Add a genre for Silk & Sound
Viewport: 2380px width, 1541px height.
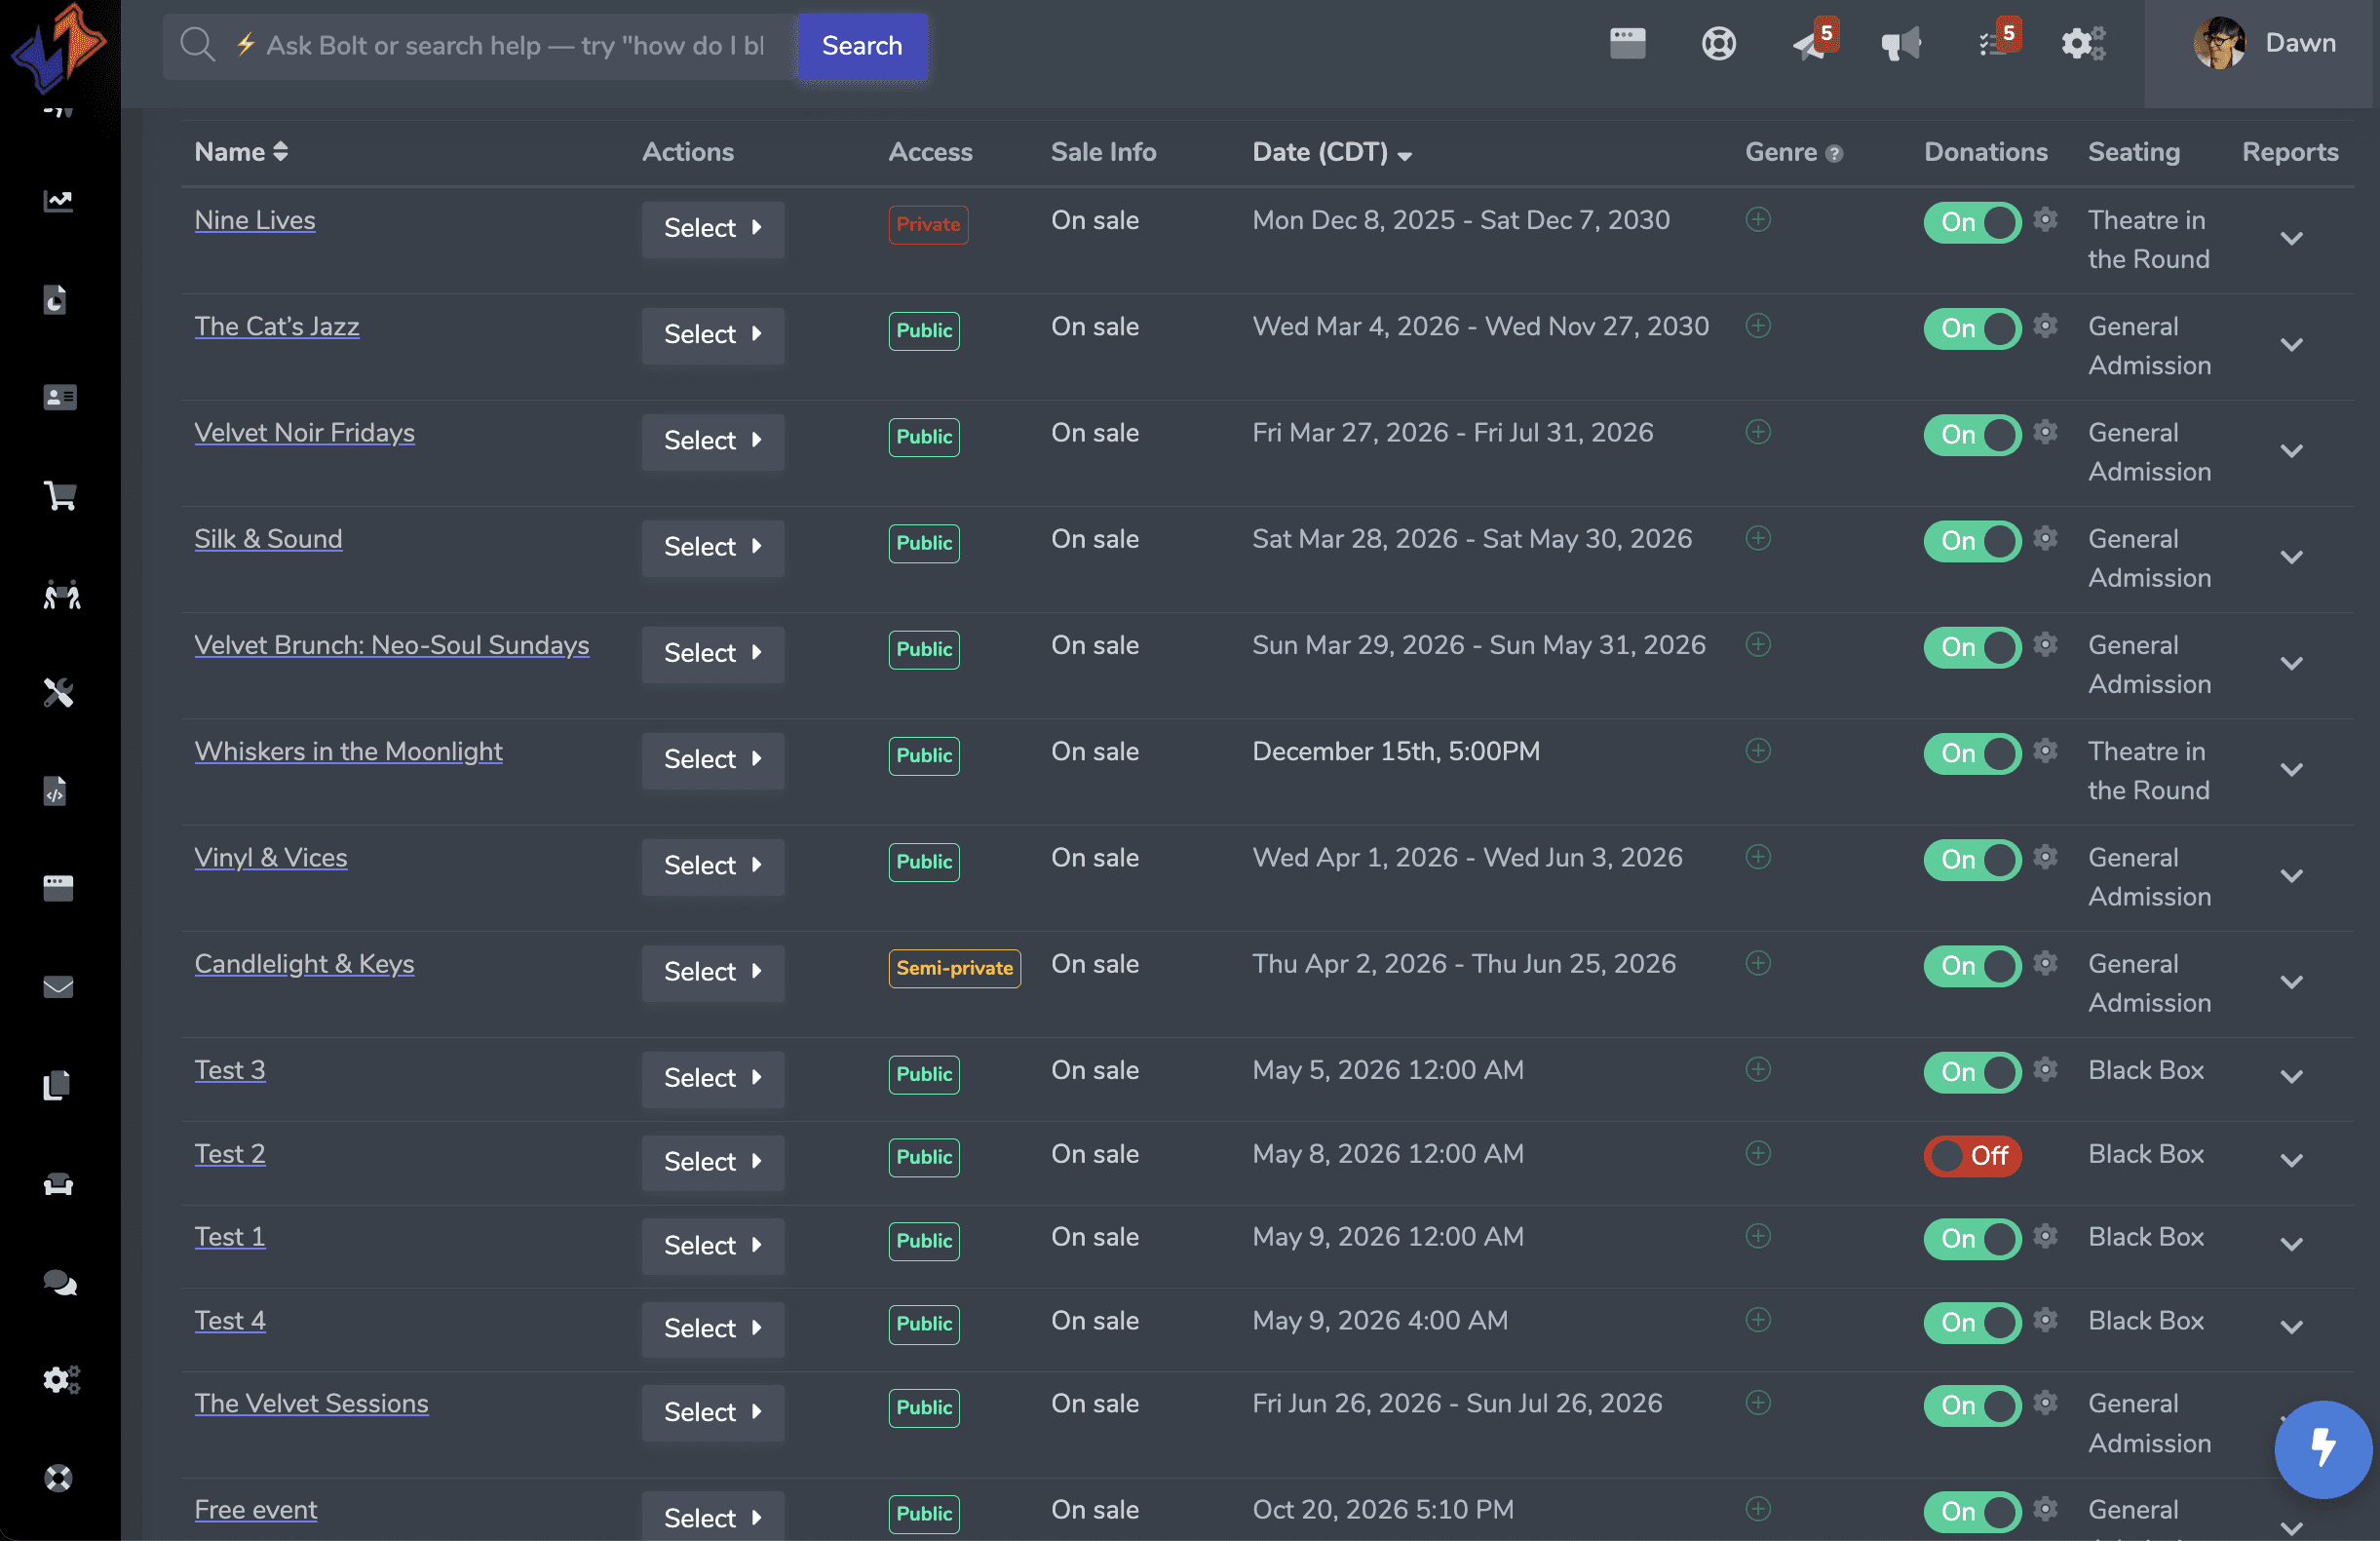tap(1758, 538)
